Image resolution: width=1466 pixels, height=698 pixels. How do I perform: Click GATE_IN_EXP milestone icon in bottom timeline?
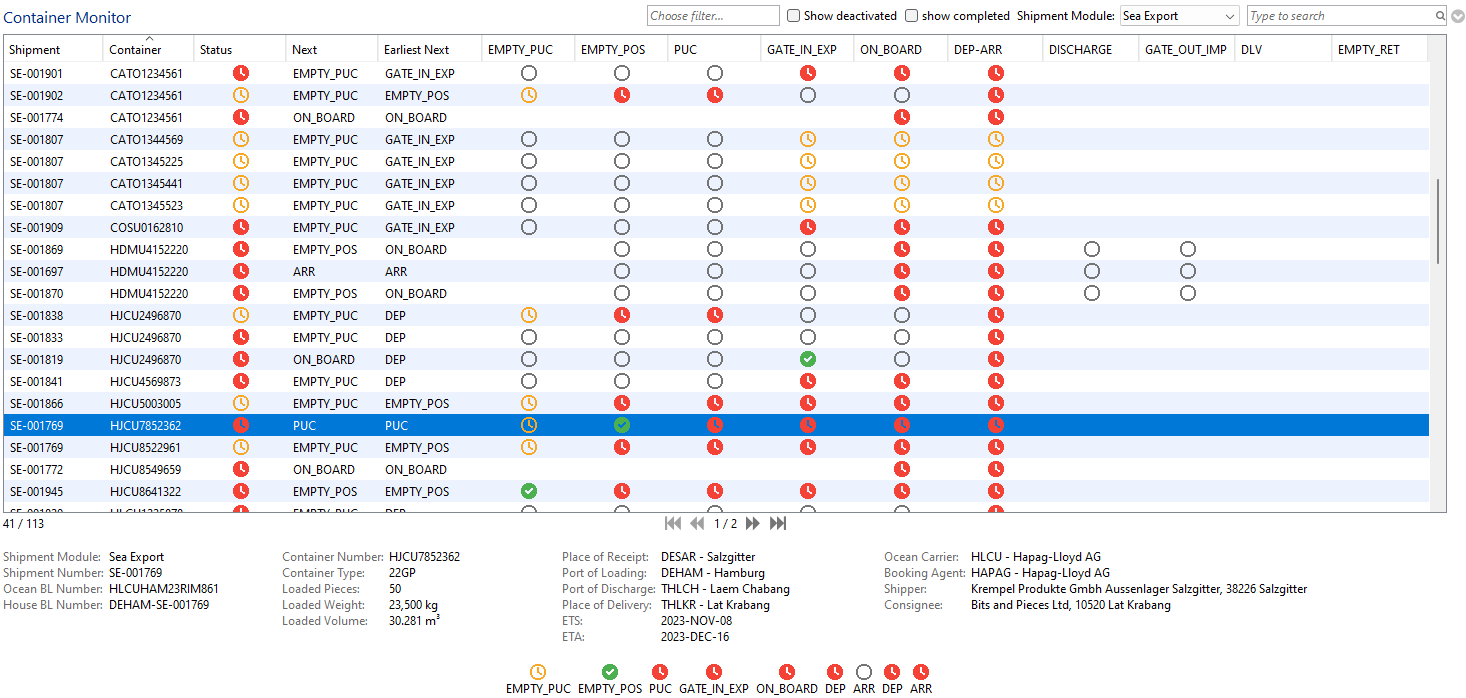click(714, 672)
